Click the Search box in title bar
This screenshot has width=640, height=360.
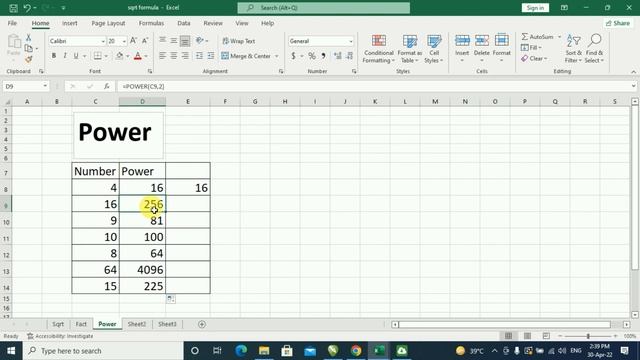(324, 8)
